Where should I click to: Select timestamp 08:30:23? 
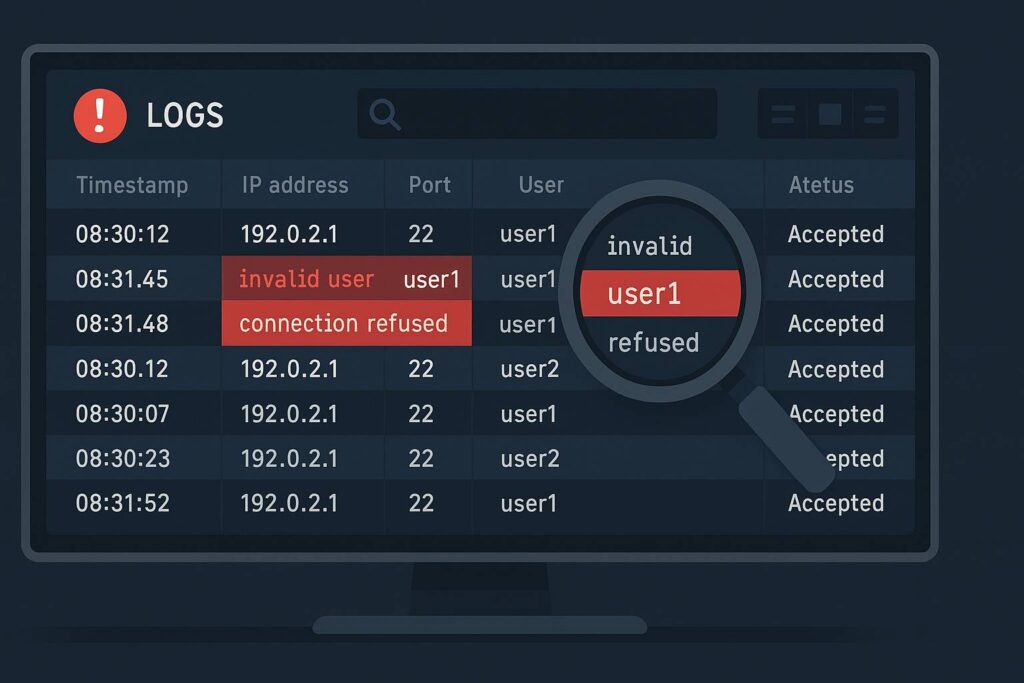click(x=123, y=458)
